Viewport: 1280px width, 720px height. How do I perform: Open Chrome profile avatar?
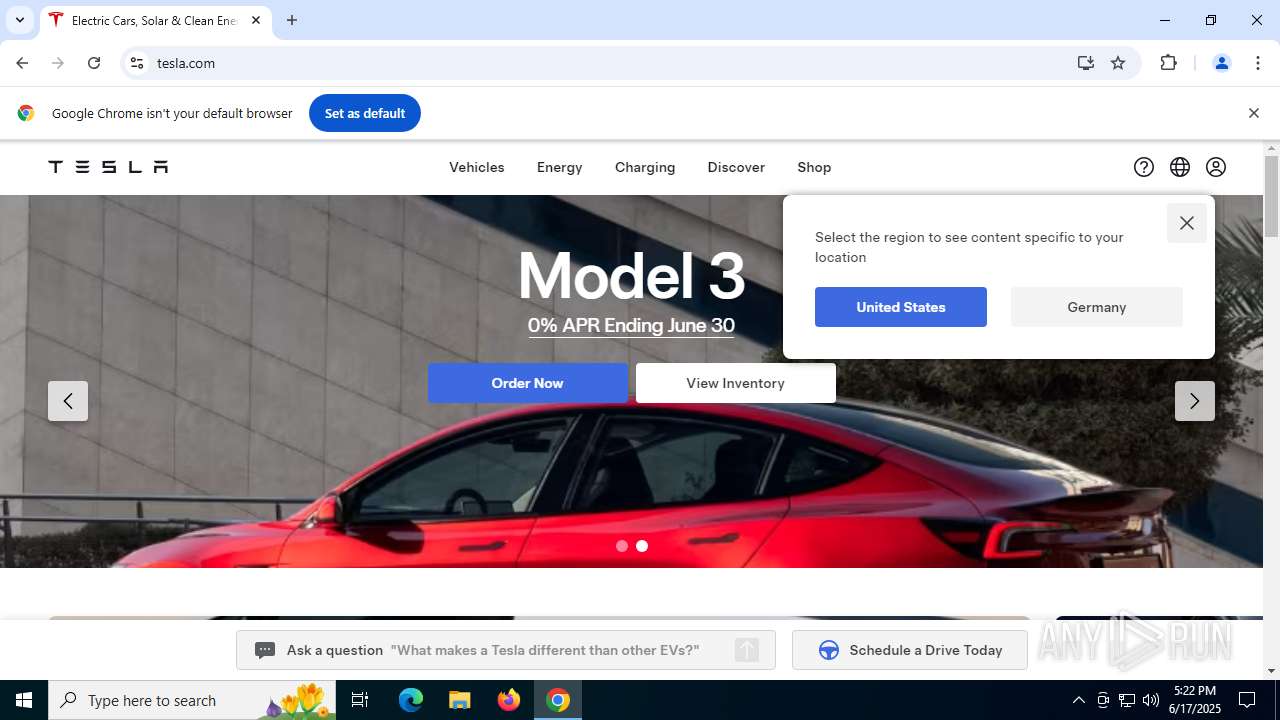1222,63
